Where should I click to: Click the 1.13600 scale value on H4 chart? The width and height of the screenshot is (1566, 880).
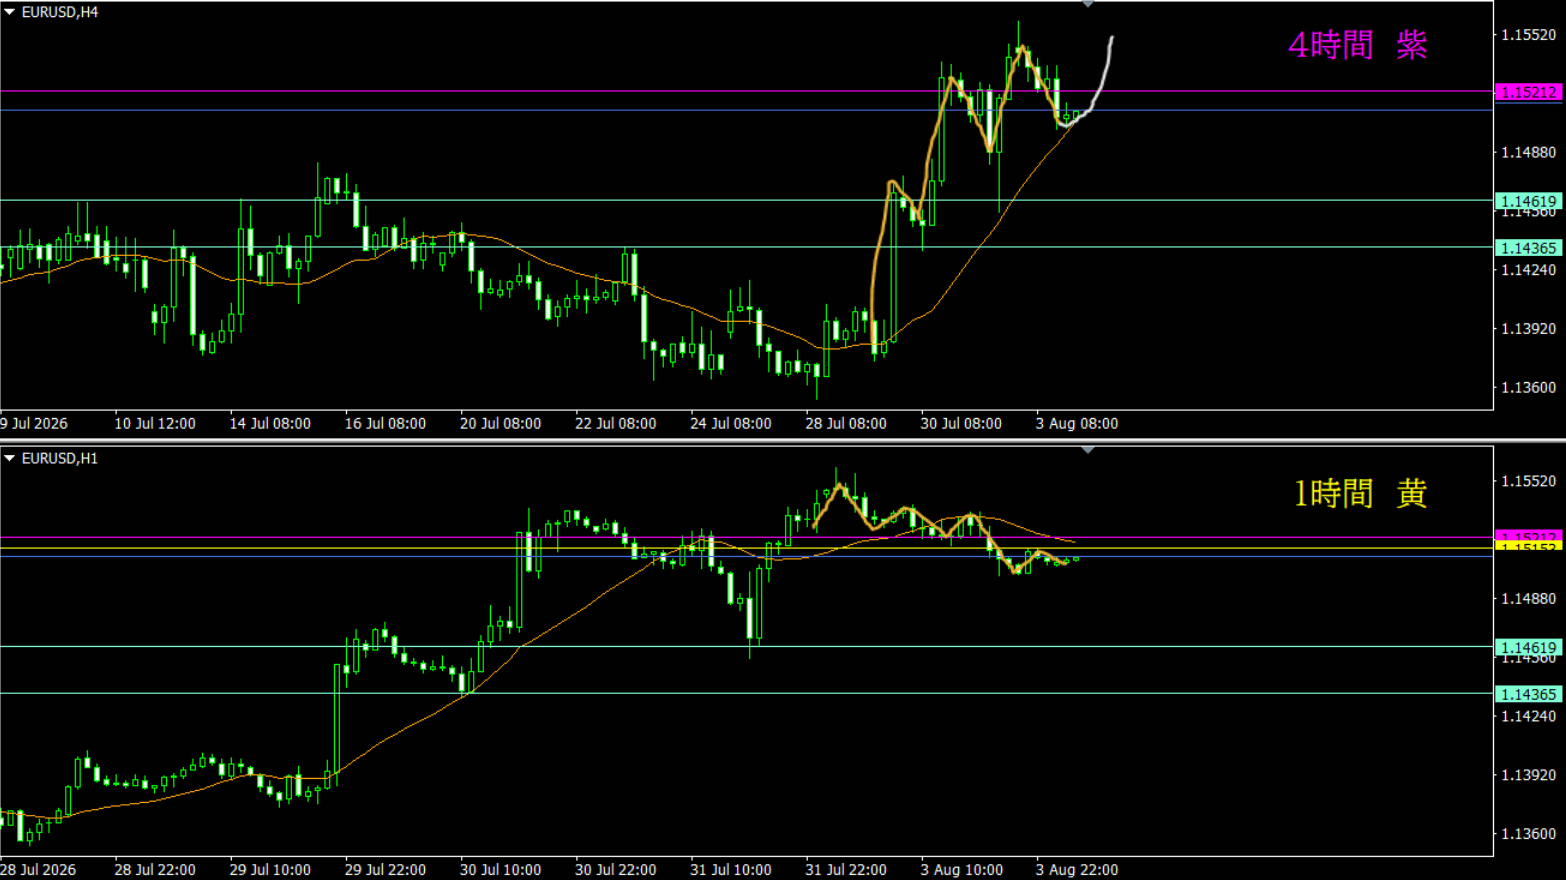tap(1529, 387)
